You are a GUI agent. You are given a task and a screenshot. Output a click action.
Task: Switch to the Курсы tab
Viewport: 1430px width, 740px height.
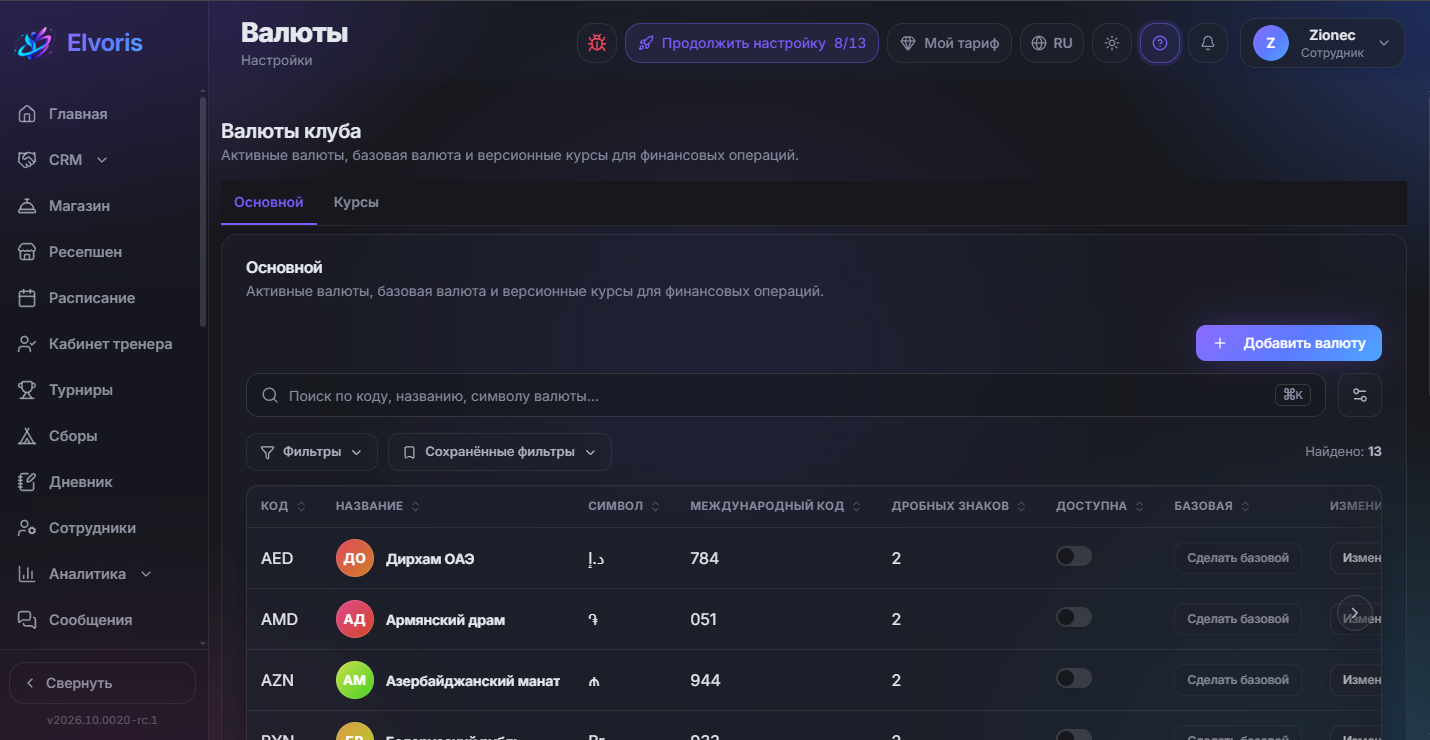tap(356, 202)
